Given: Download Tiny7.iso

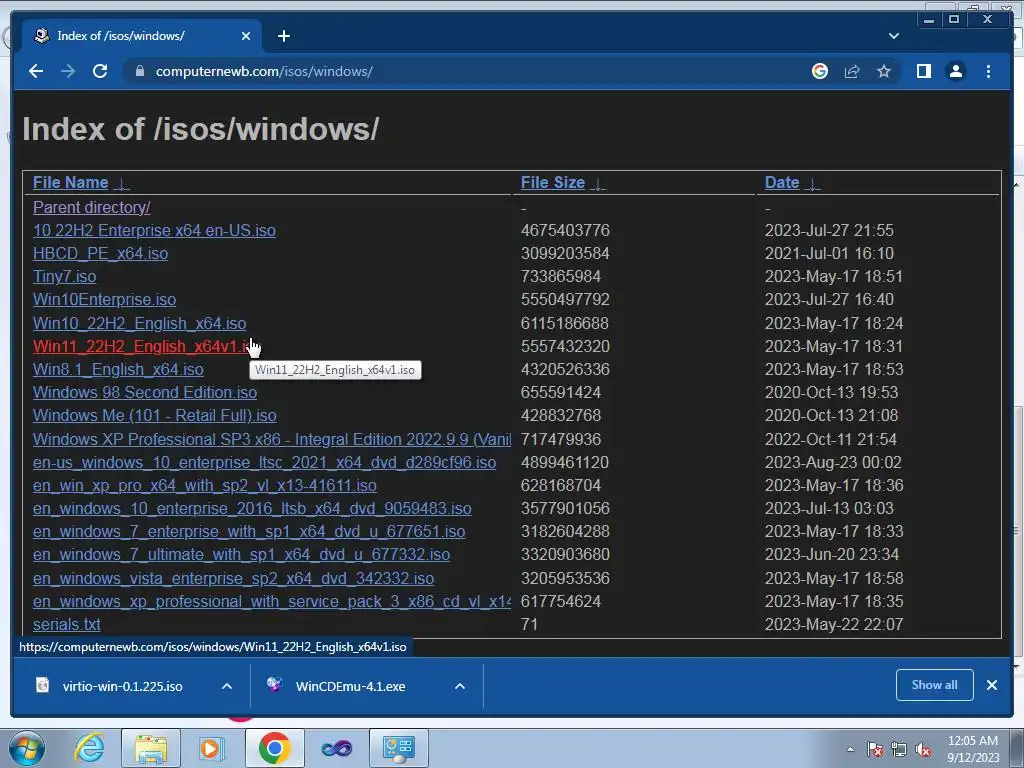Looking at the screenshot, I should [65, 276].
